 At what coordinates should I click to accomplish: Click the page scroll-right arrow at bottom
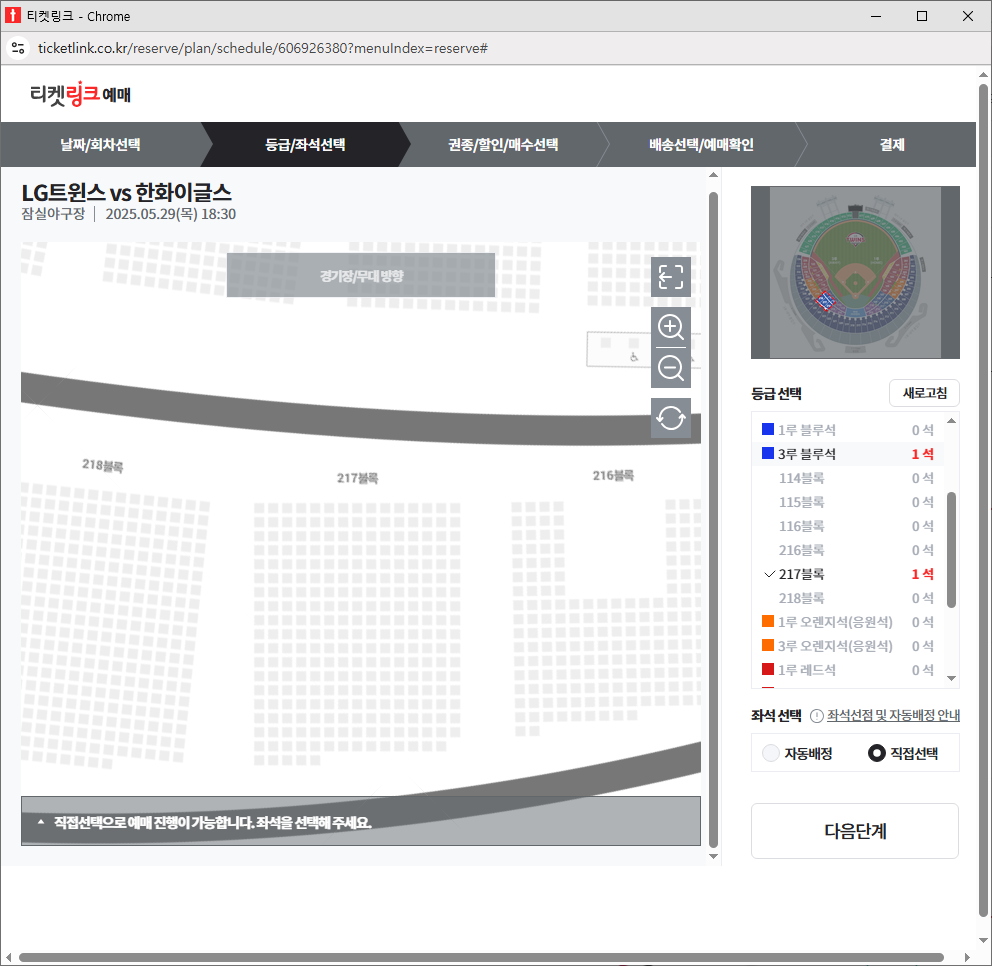coord(967,957)
